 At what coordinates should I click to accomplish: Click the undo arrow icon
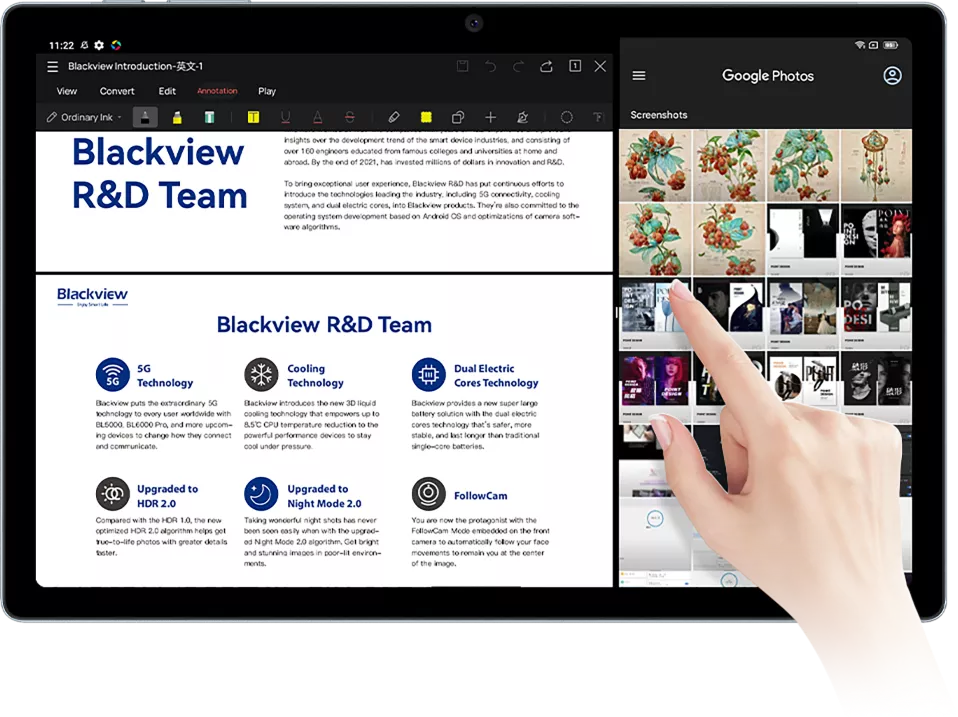[x=490, y=67]
